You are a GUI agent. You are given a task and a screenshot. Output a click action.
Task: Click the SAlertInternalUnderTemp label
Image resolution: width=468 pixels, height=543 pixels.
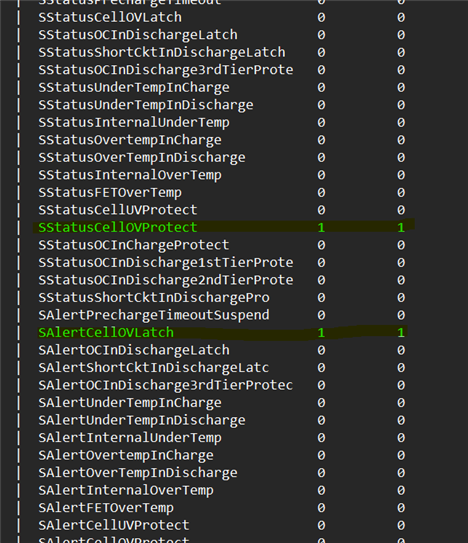[130, 438]
